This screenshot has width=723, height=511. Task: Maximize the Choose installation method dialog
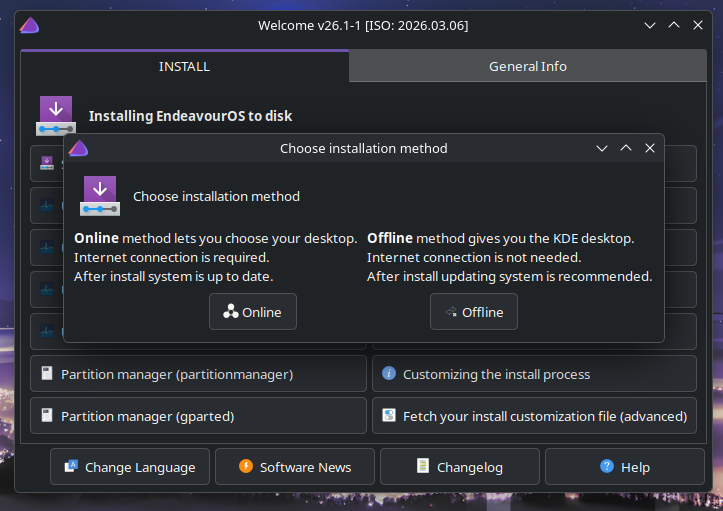click(626, 148)
